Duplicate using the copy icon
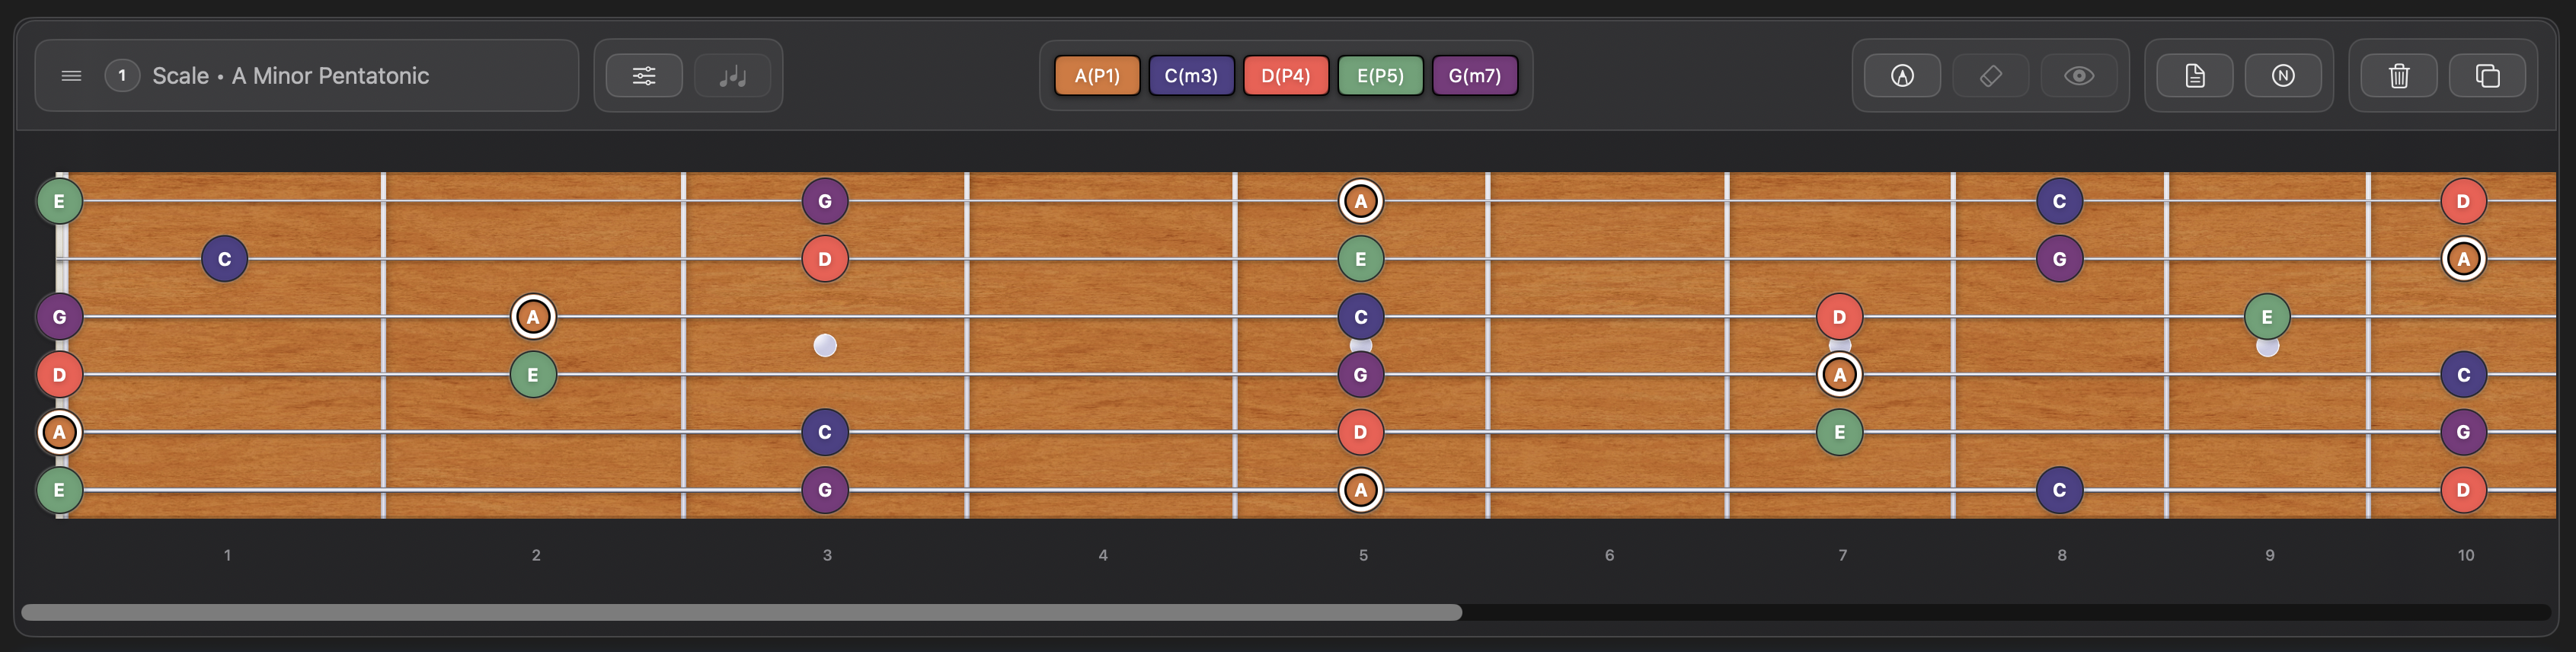The width and height of the screenshot is (2576, 652). (2487, 76)
